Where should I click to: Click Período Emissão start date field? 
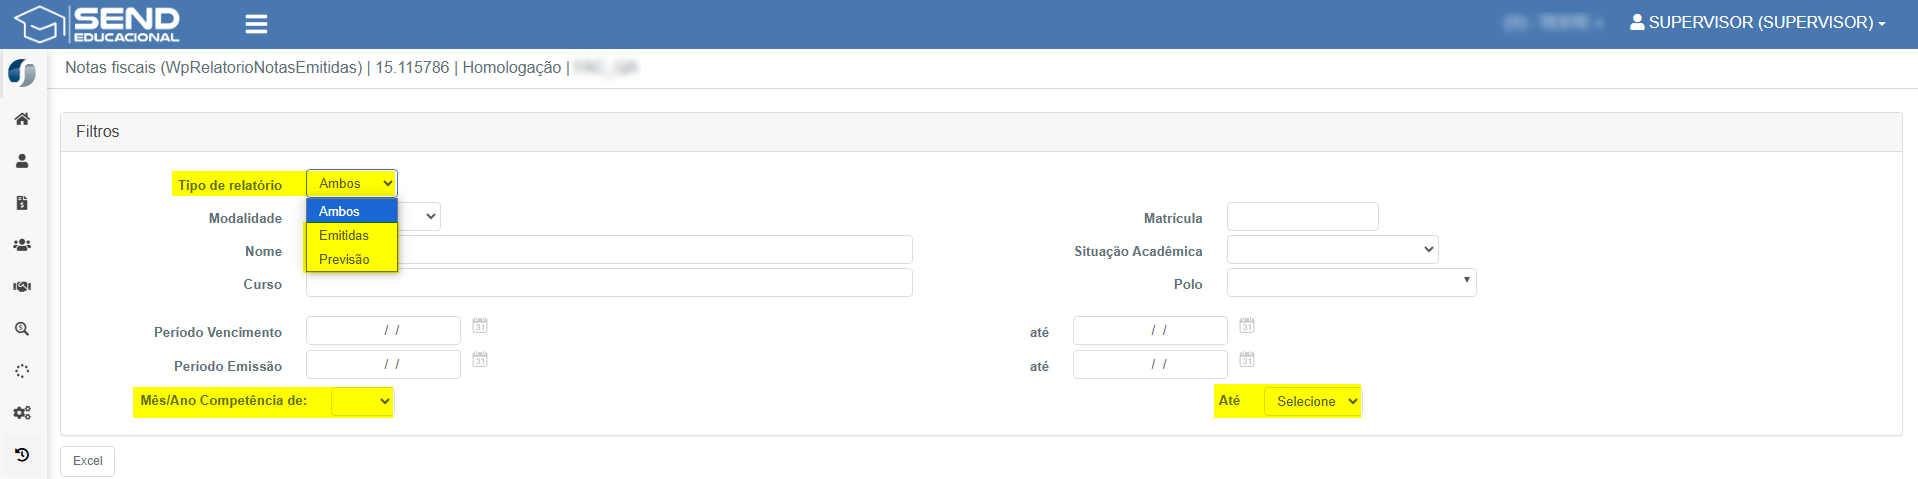tap(383, 364)
